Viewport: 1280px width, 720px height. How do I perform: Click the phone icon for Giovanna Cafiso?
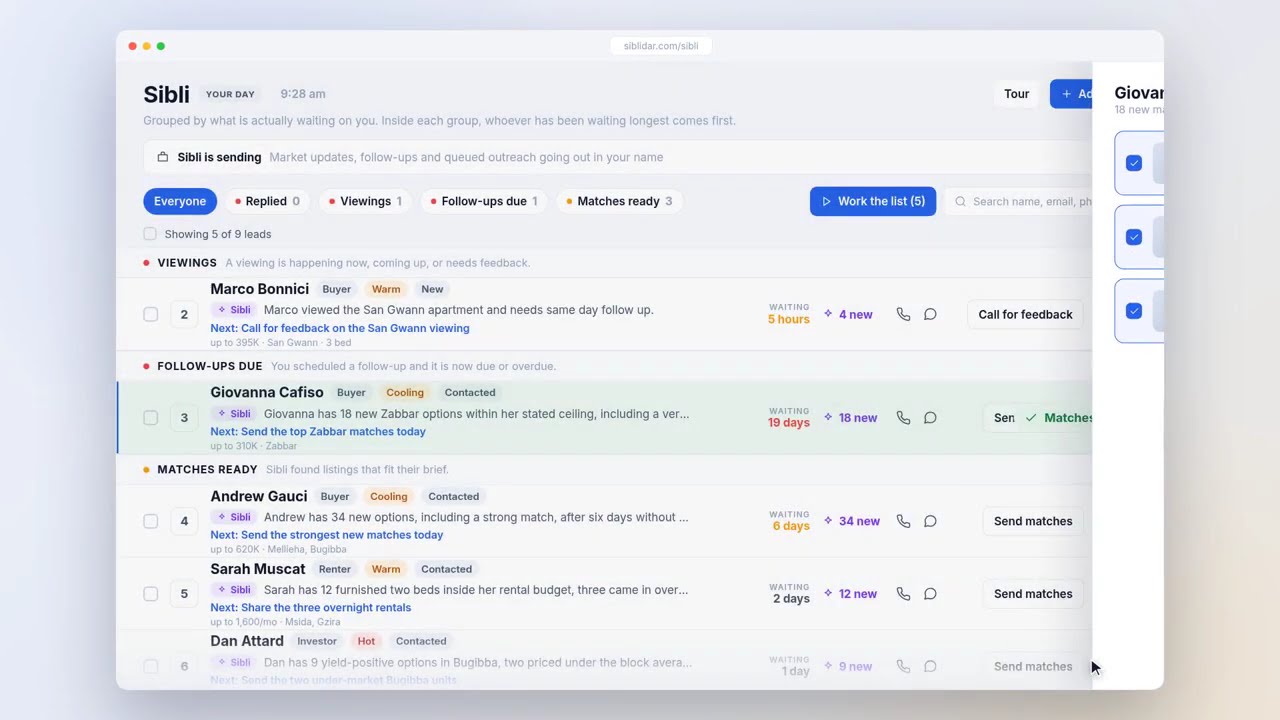coord(903,418)
